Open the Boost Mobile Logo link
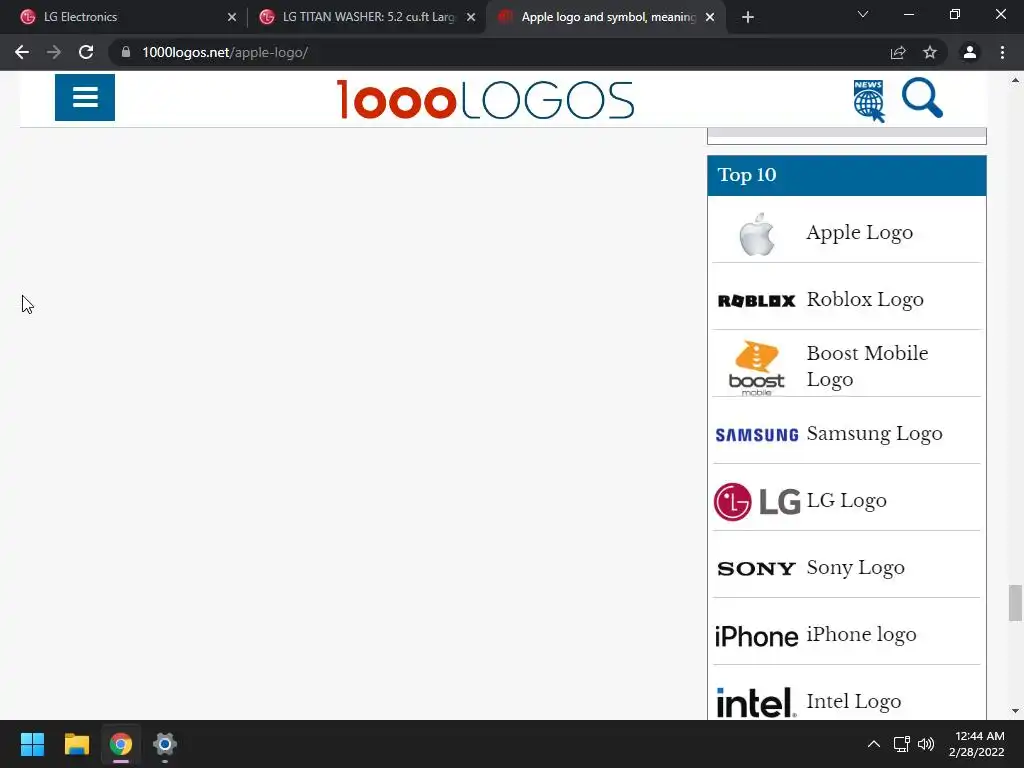Viewport: 1024px width, 768px height. coord(867,366)
